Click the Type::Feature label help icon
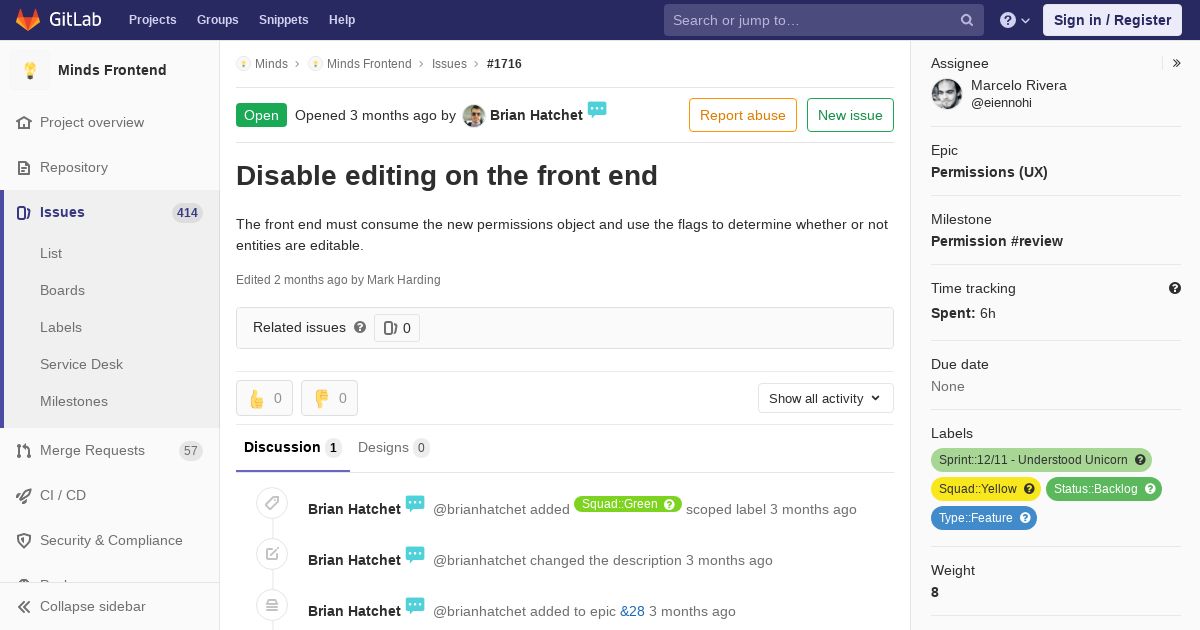Image resolution: width=1200 pixels, height=630 pixels. tap(1025, 518)
